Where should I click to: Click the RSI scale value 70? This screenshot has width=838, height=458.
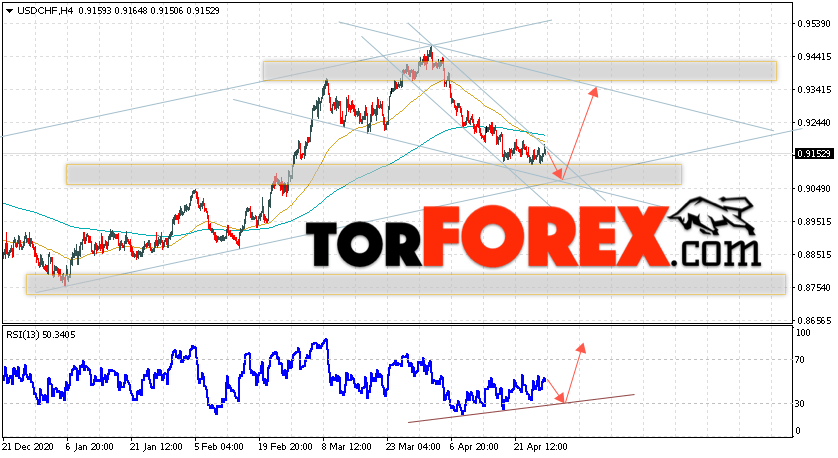tap(800, 360)
